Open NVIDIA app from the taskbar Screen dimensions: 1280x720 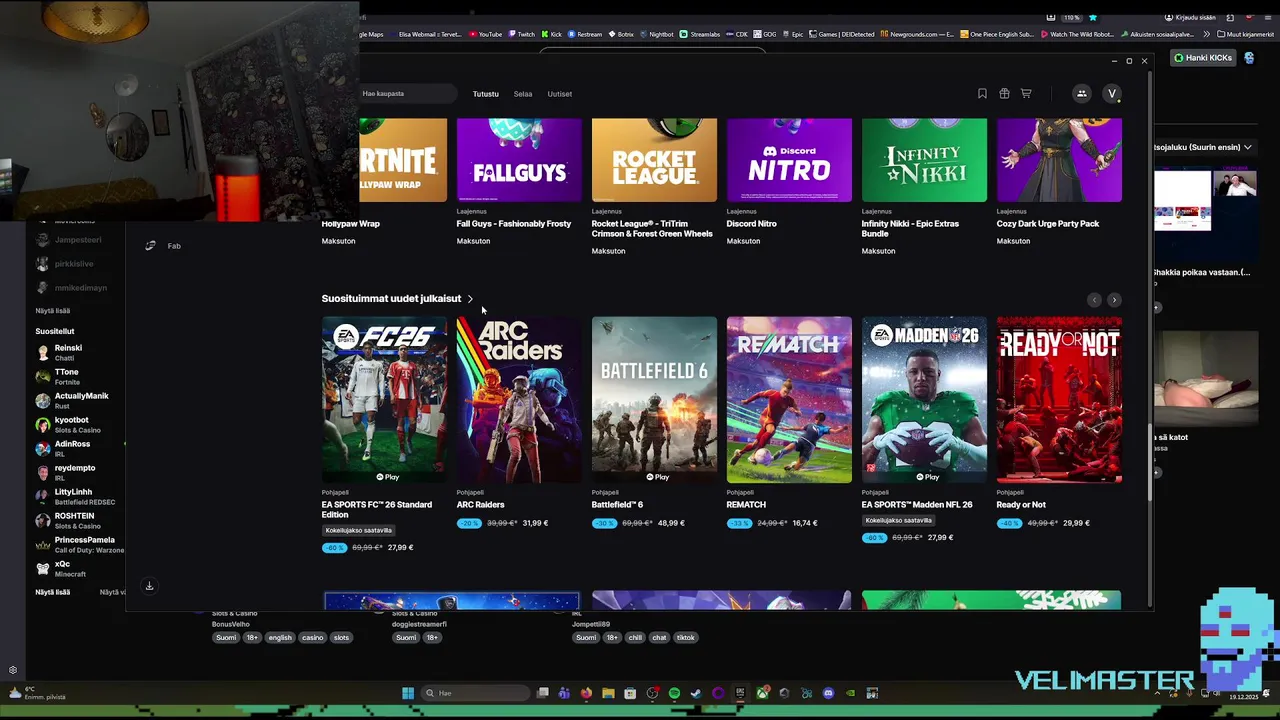(850, 693)
